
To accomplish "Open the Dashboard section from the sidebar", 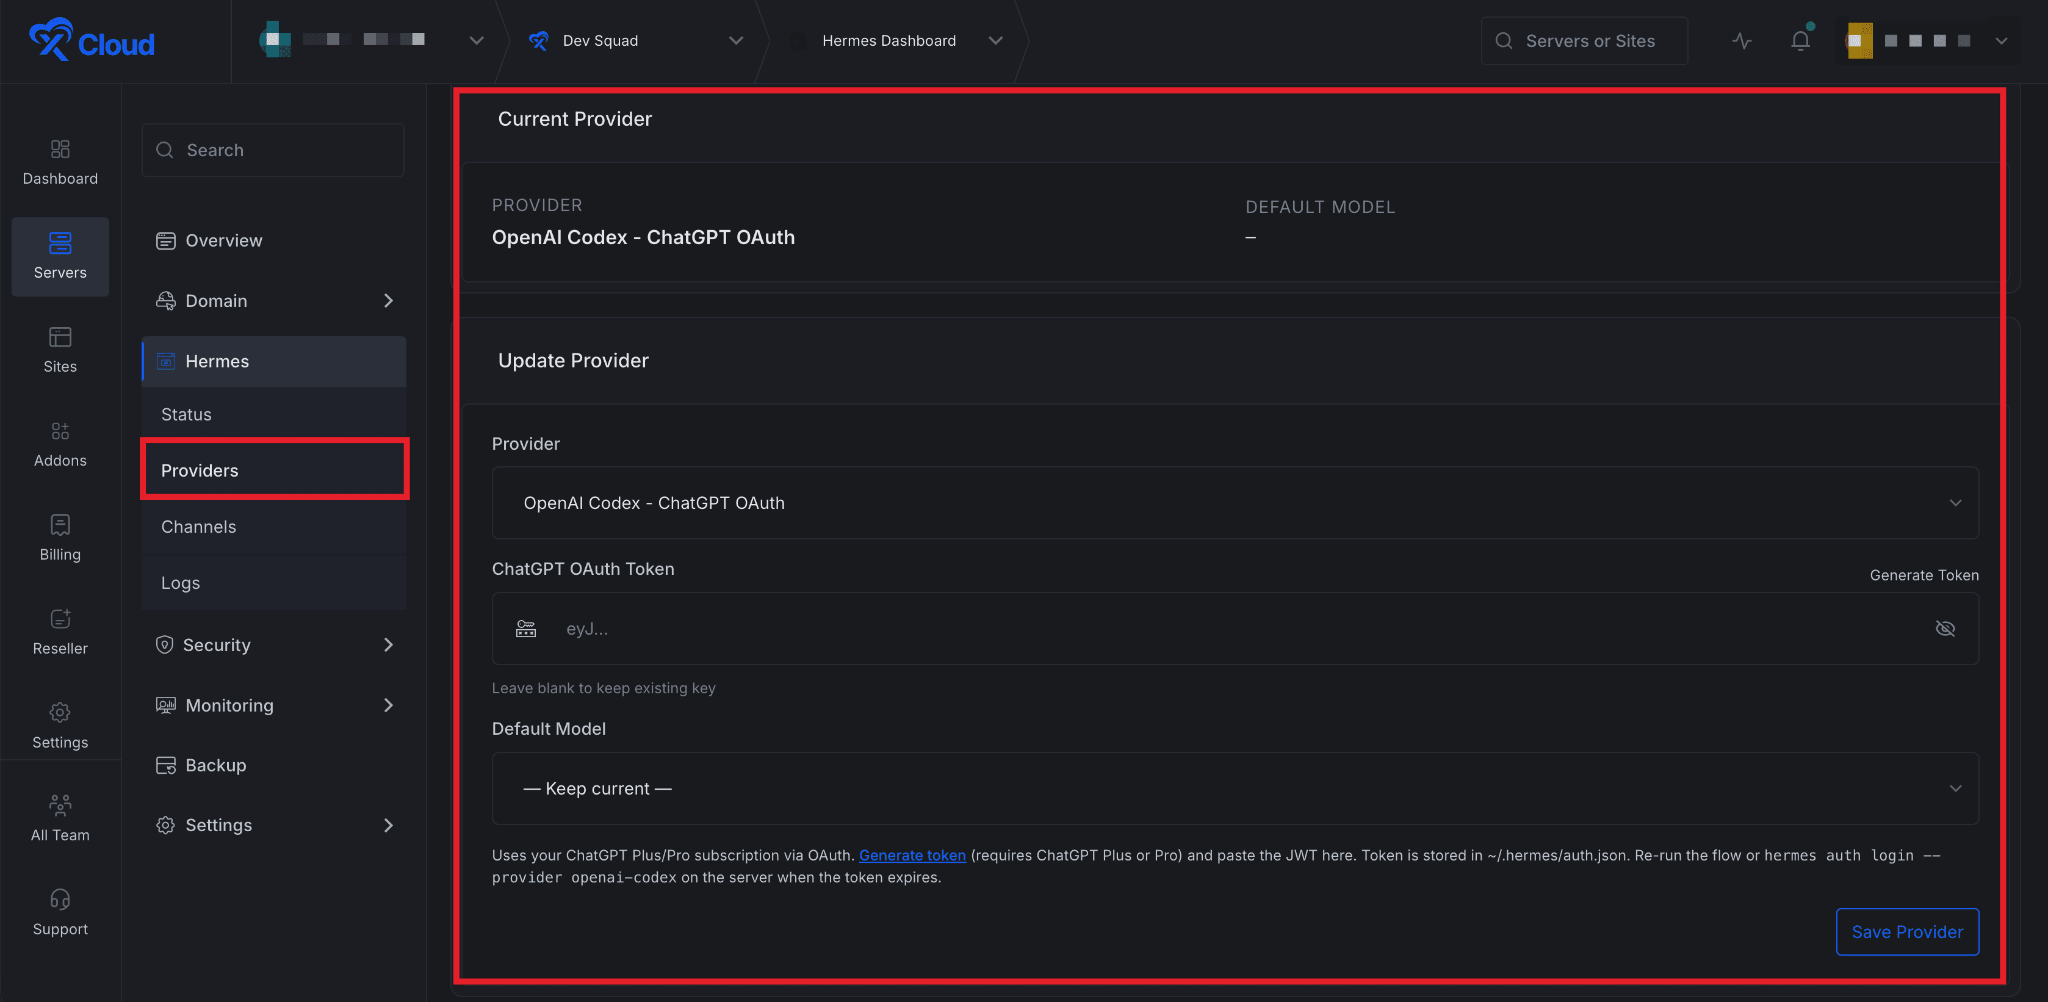I will pos(60,160).
